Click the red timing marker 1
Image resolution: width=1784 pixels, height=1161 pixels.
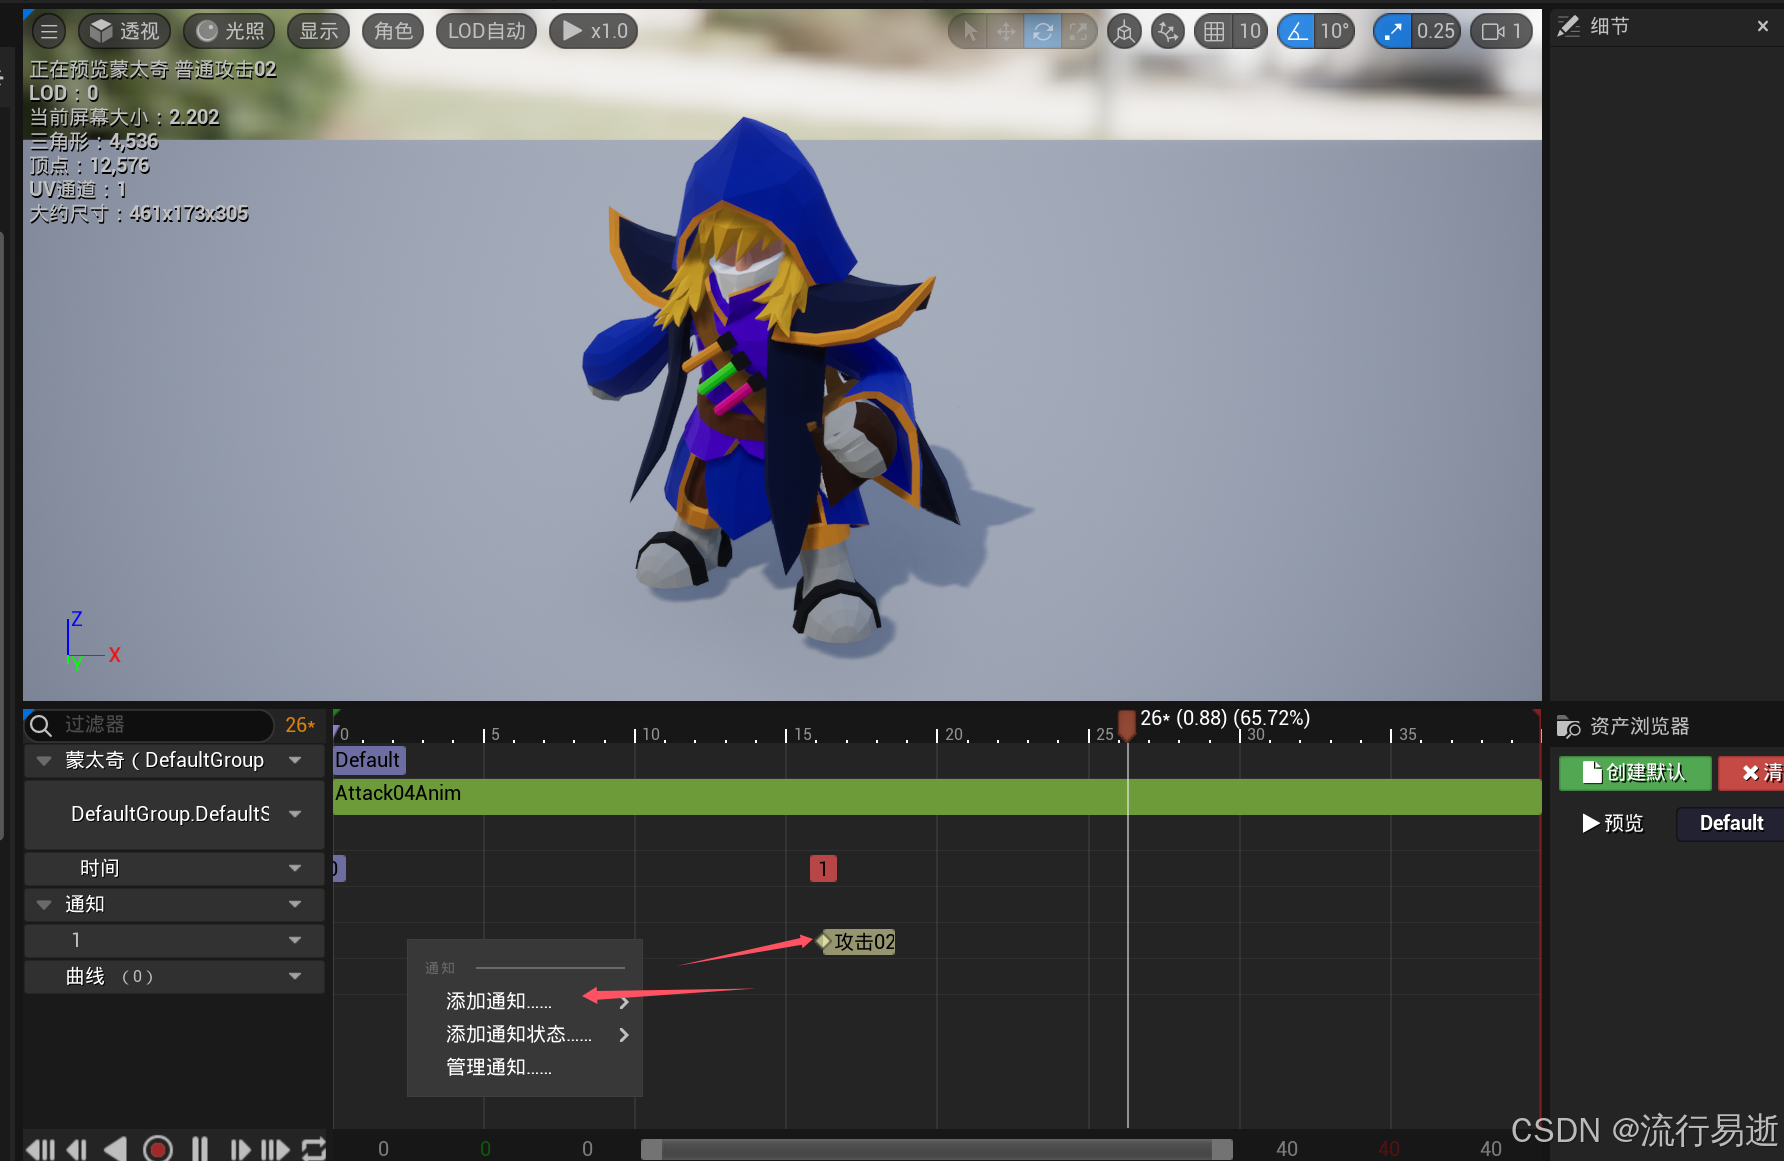(823, 868)
